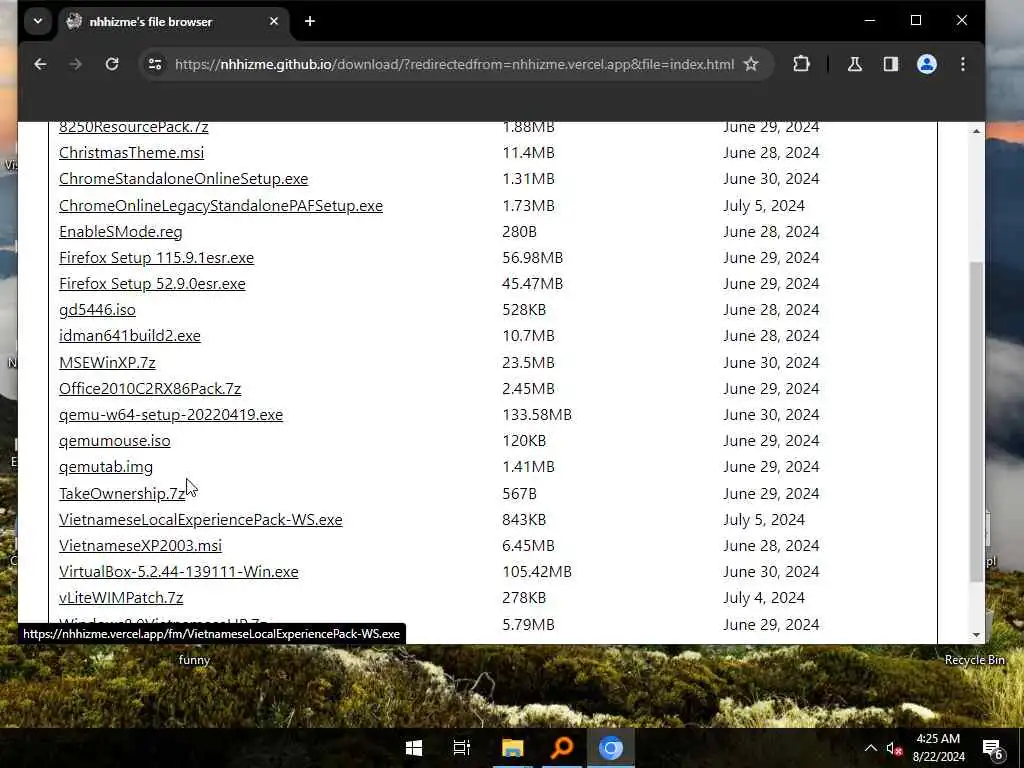1024x768 pixels.
Task: Reload the current page
Action: 112,64
